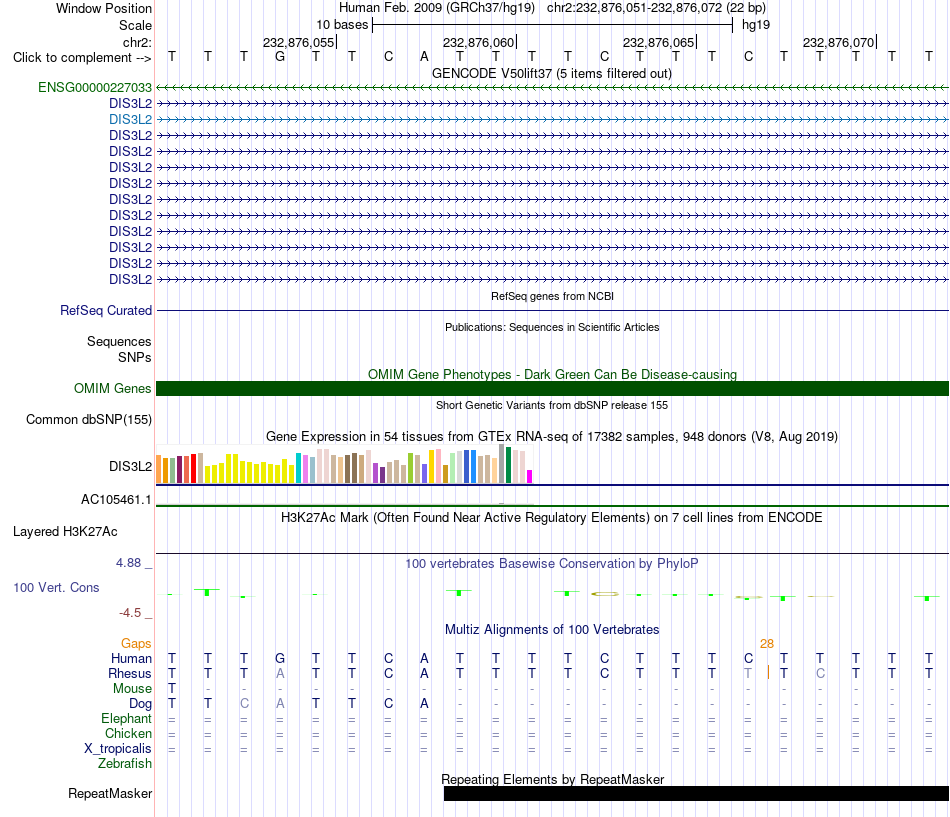Click the Window Position label

pyautogui.click(x=104, y=8)
